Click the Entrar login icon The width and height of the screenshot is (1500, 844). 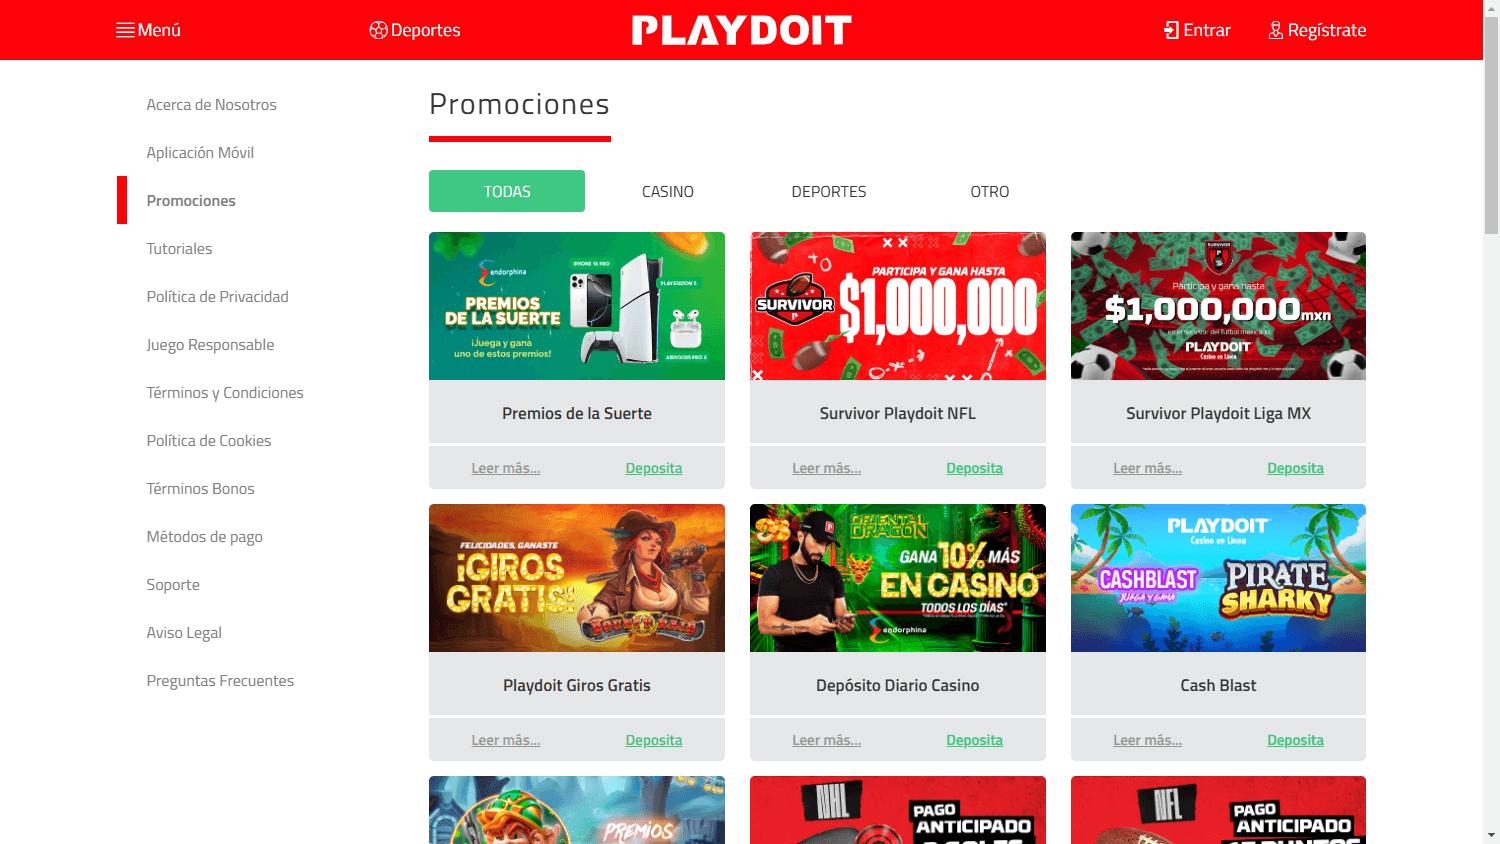click(x=1171, y=30)
